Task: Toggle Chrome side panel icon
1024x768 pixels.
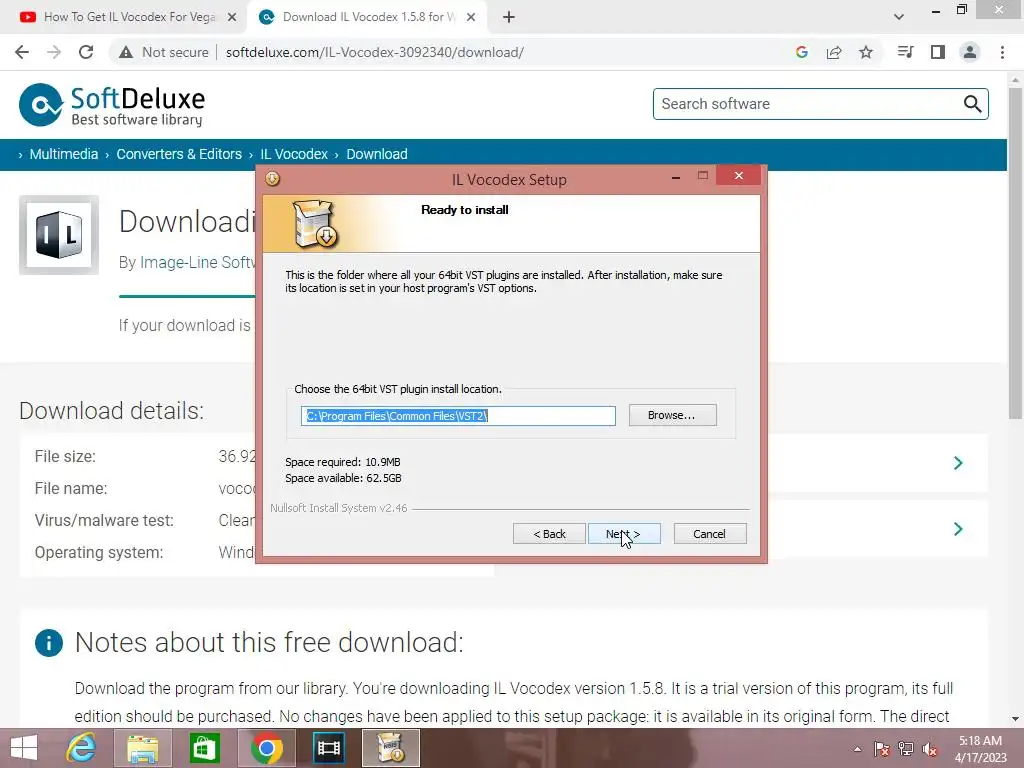Action: (938, 52)
